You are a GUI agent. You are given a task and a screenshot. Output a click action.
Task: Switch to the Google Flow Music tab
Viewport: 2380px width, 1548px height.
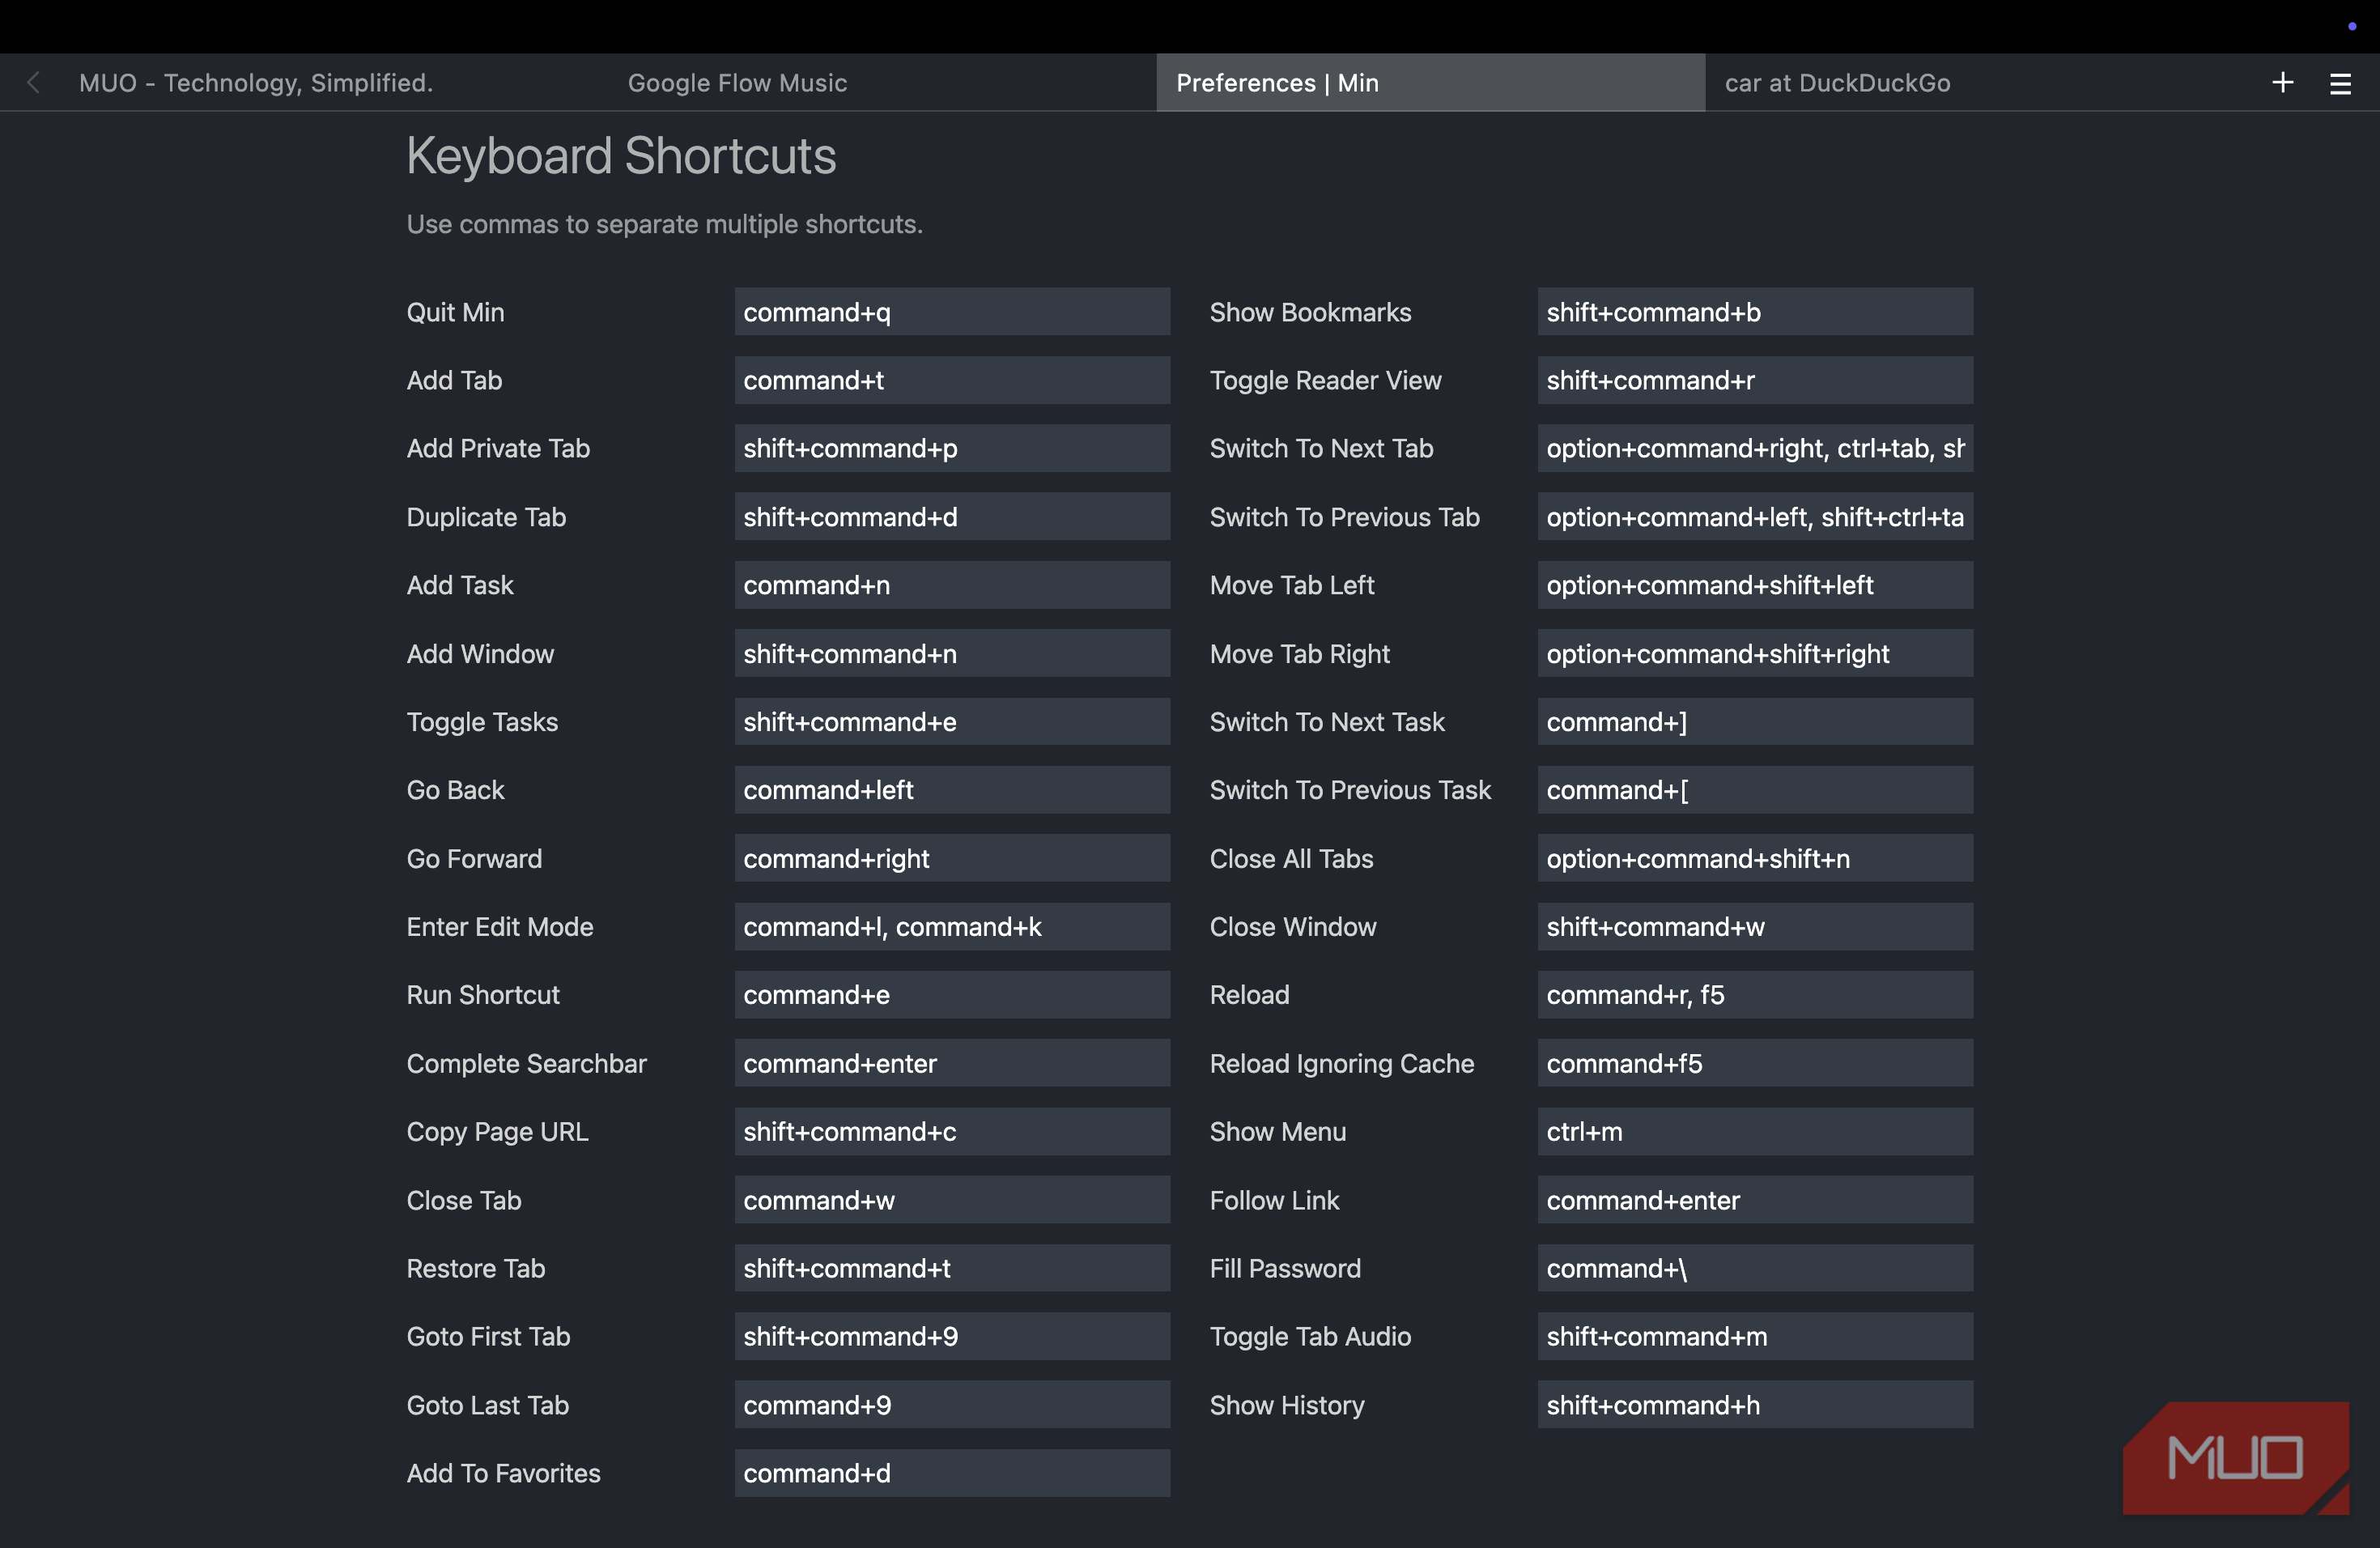[x=882, y=83]
